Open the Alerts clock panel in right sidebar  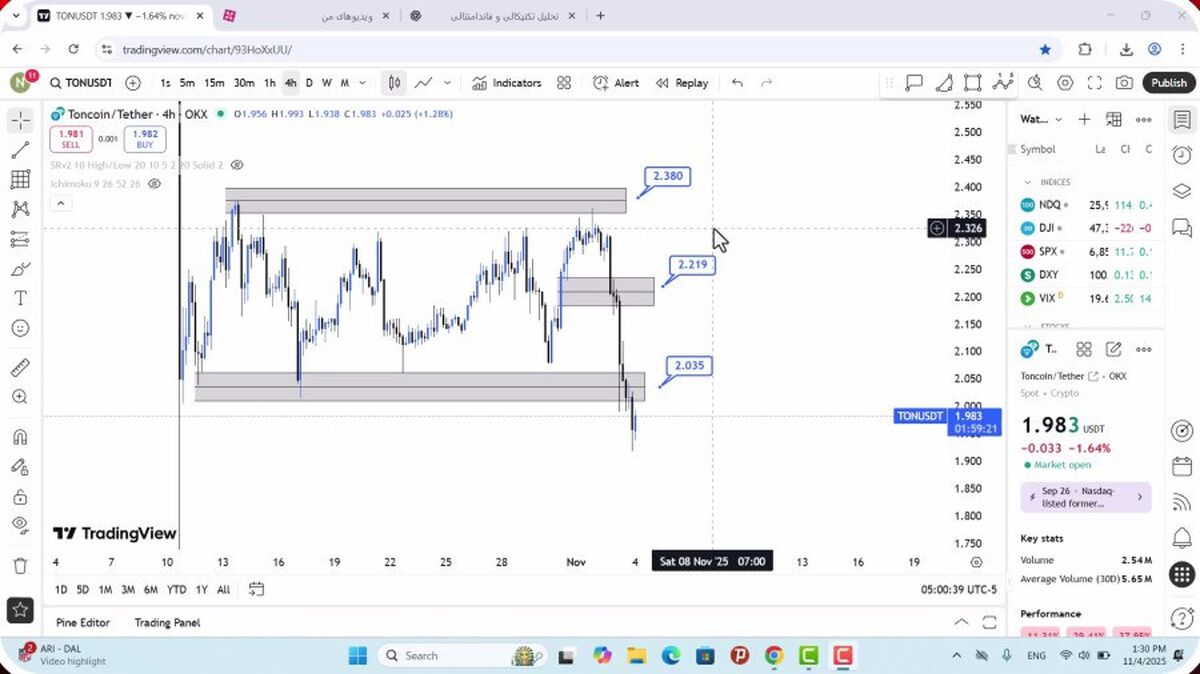[1182, 154]
